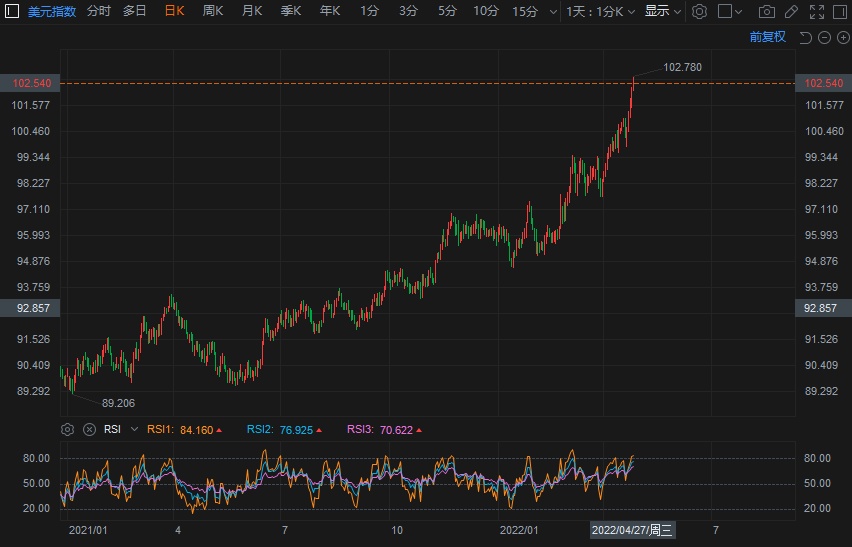
Task: Remove the RSI indicator with X icon
Action: (x=88, y=429)
